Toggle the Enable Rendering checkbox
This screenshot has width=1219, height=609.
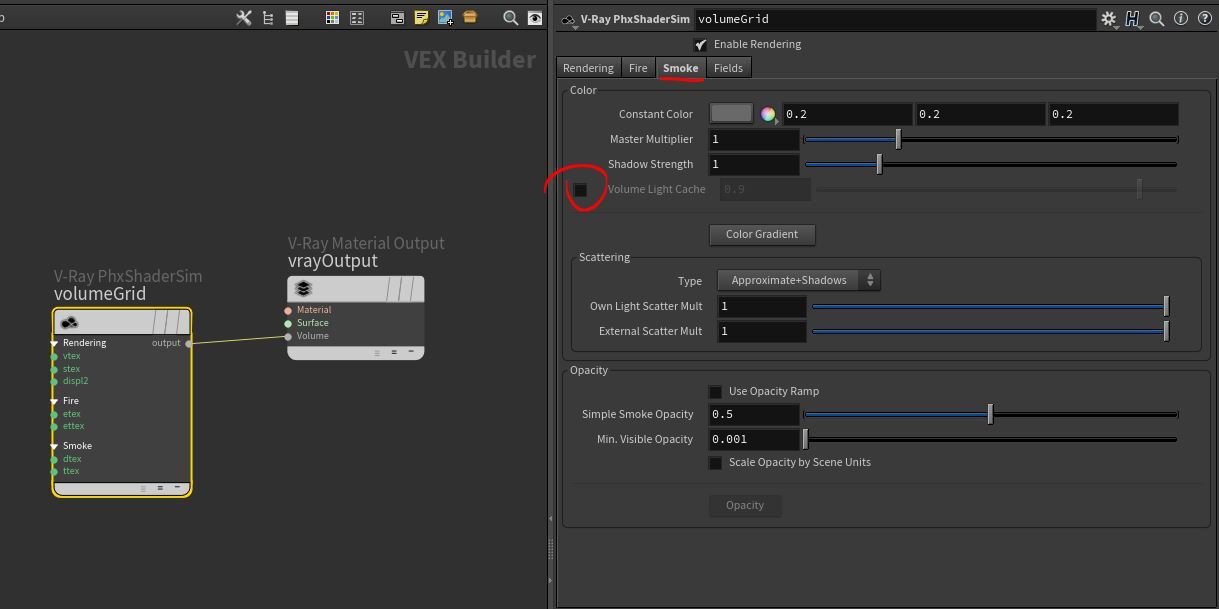700,45
